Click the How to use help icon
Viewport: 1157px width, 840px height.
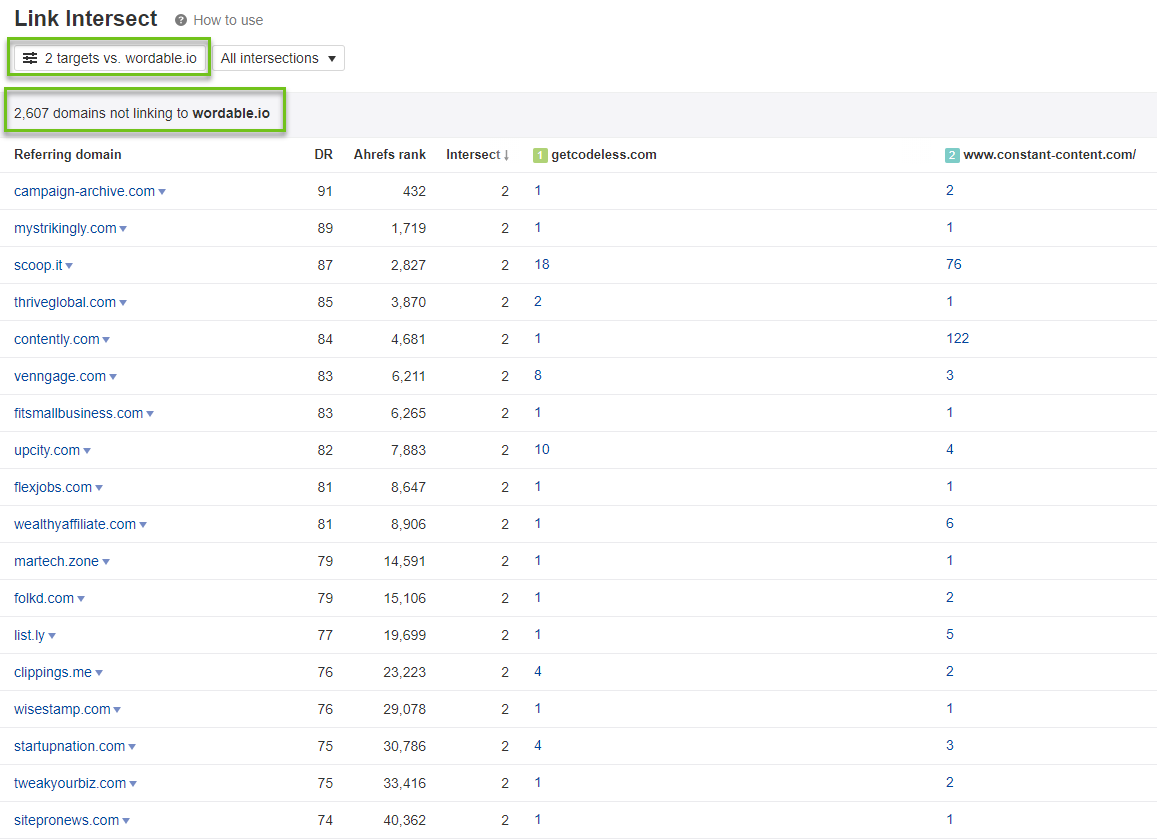click(181, 21)
